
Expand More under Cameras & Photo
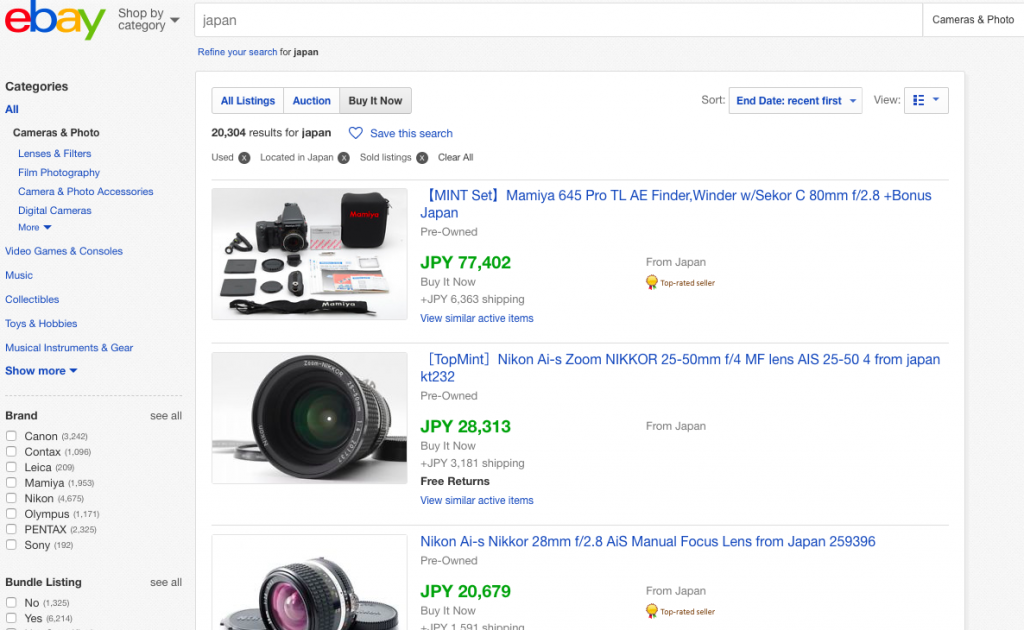tap(35, 227)
